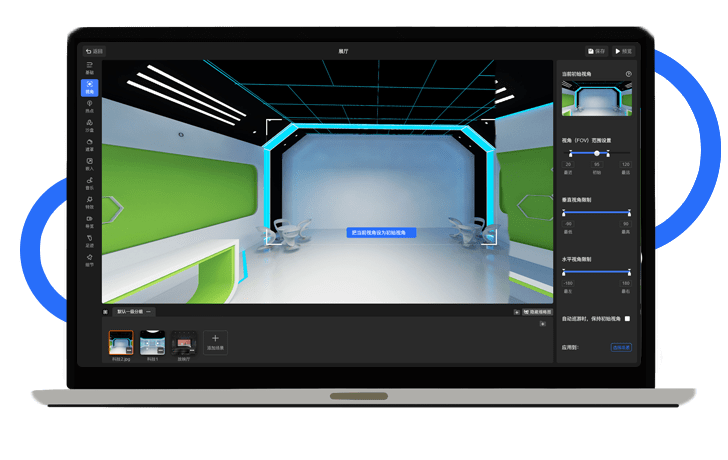Click 把当前视角设为初始视角 button in the viewport

click(382, 232)
